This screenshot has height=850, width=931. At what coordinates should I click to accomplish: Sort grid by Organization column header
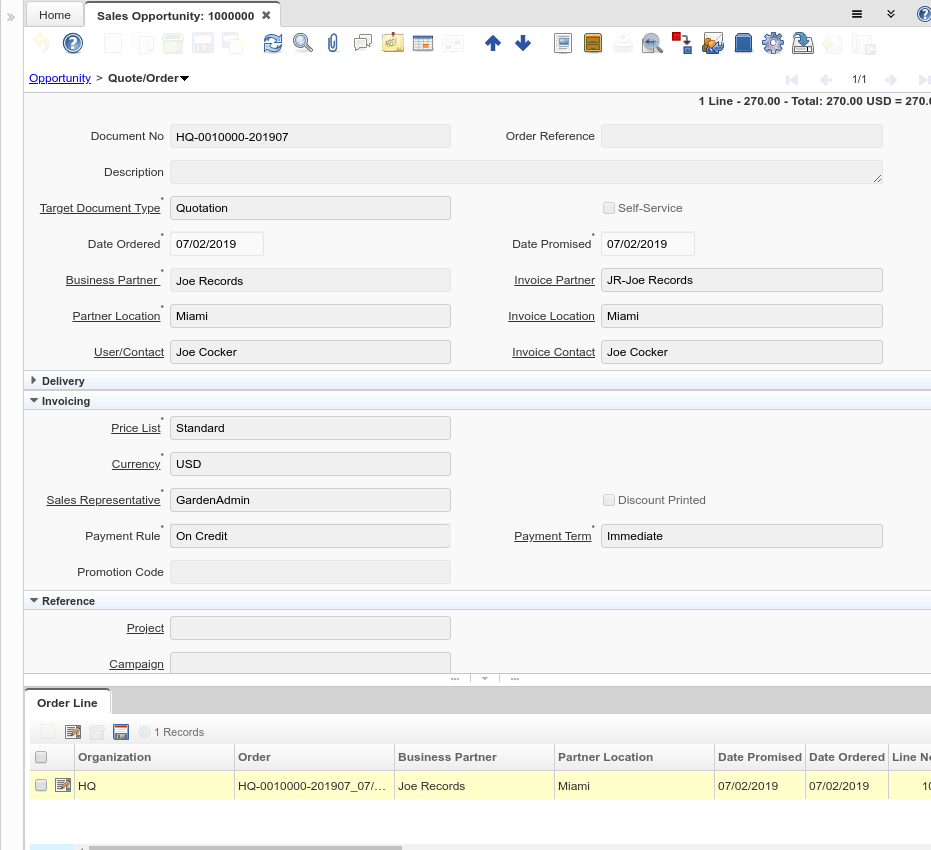pos(115,757)
